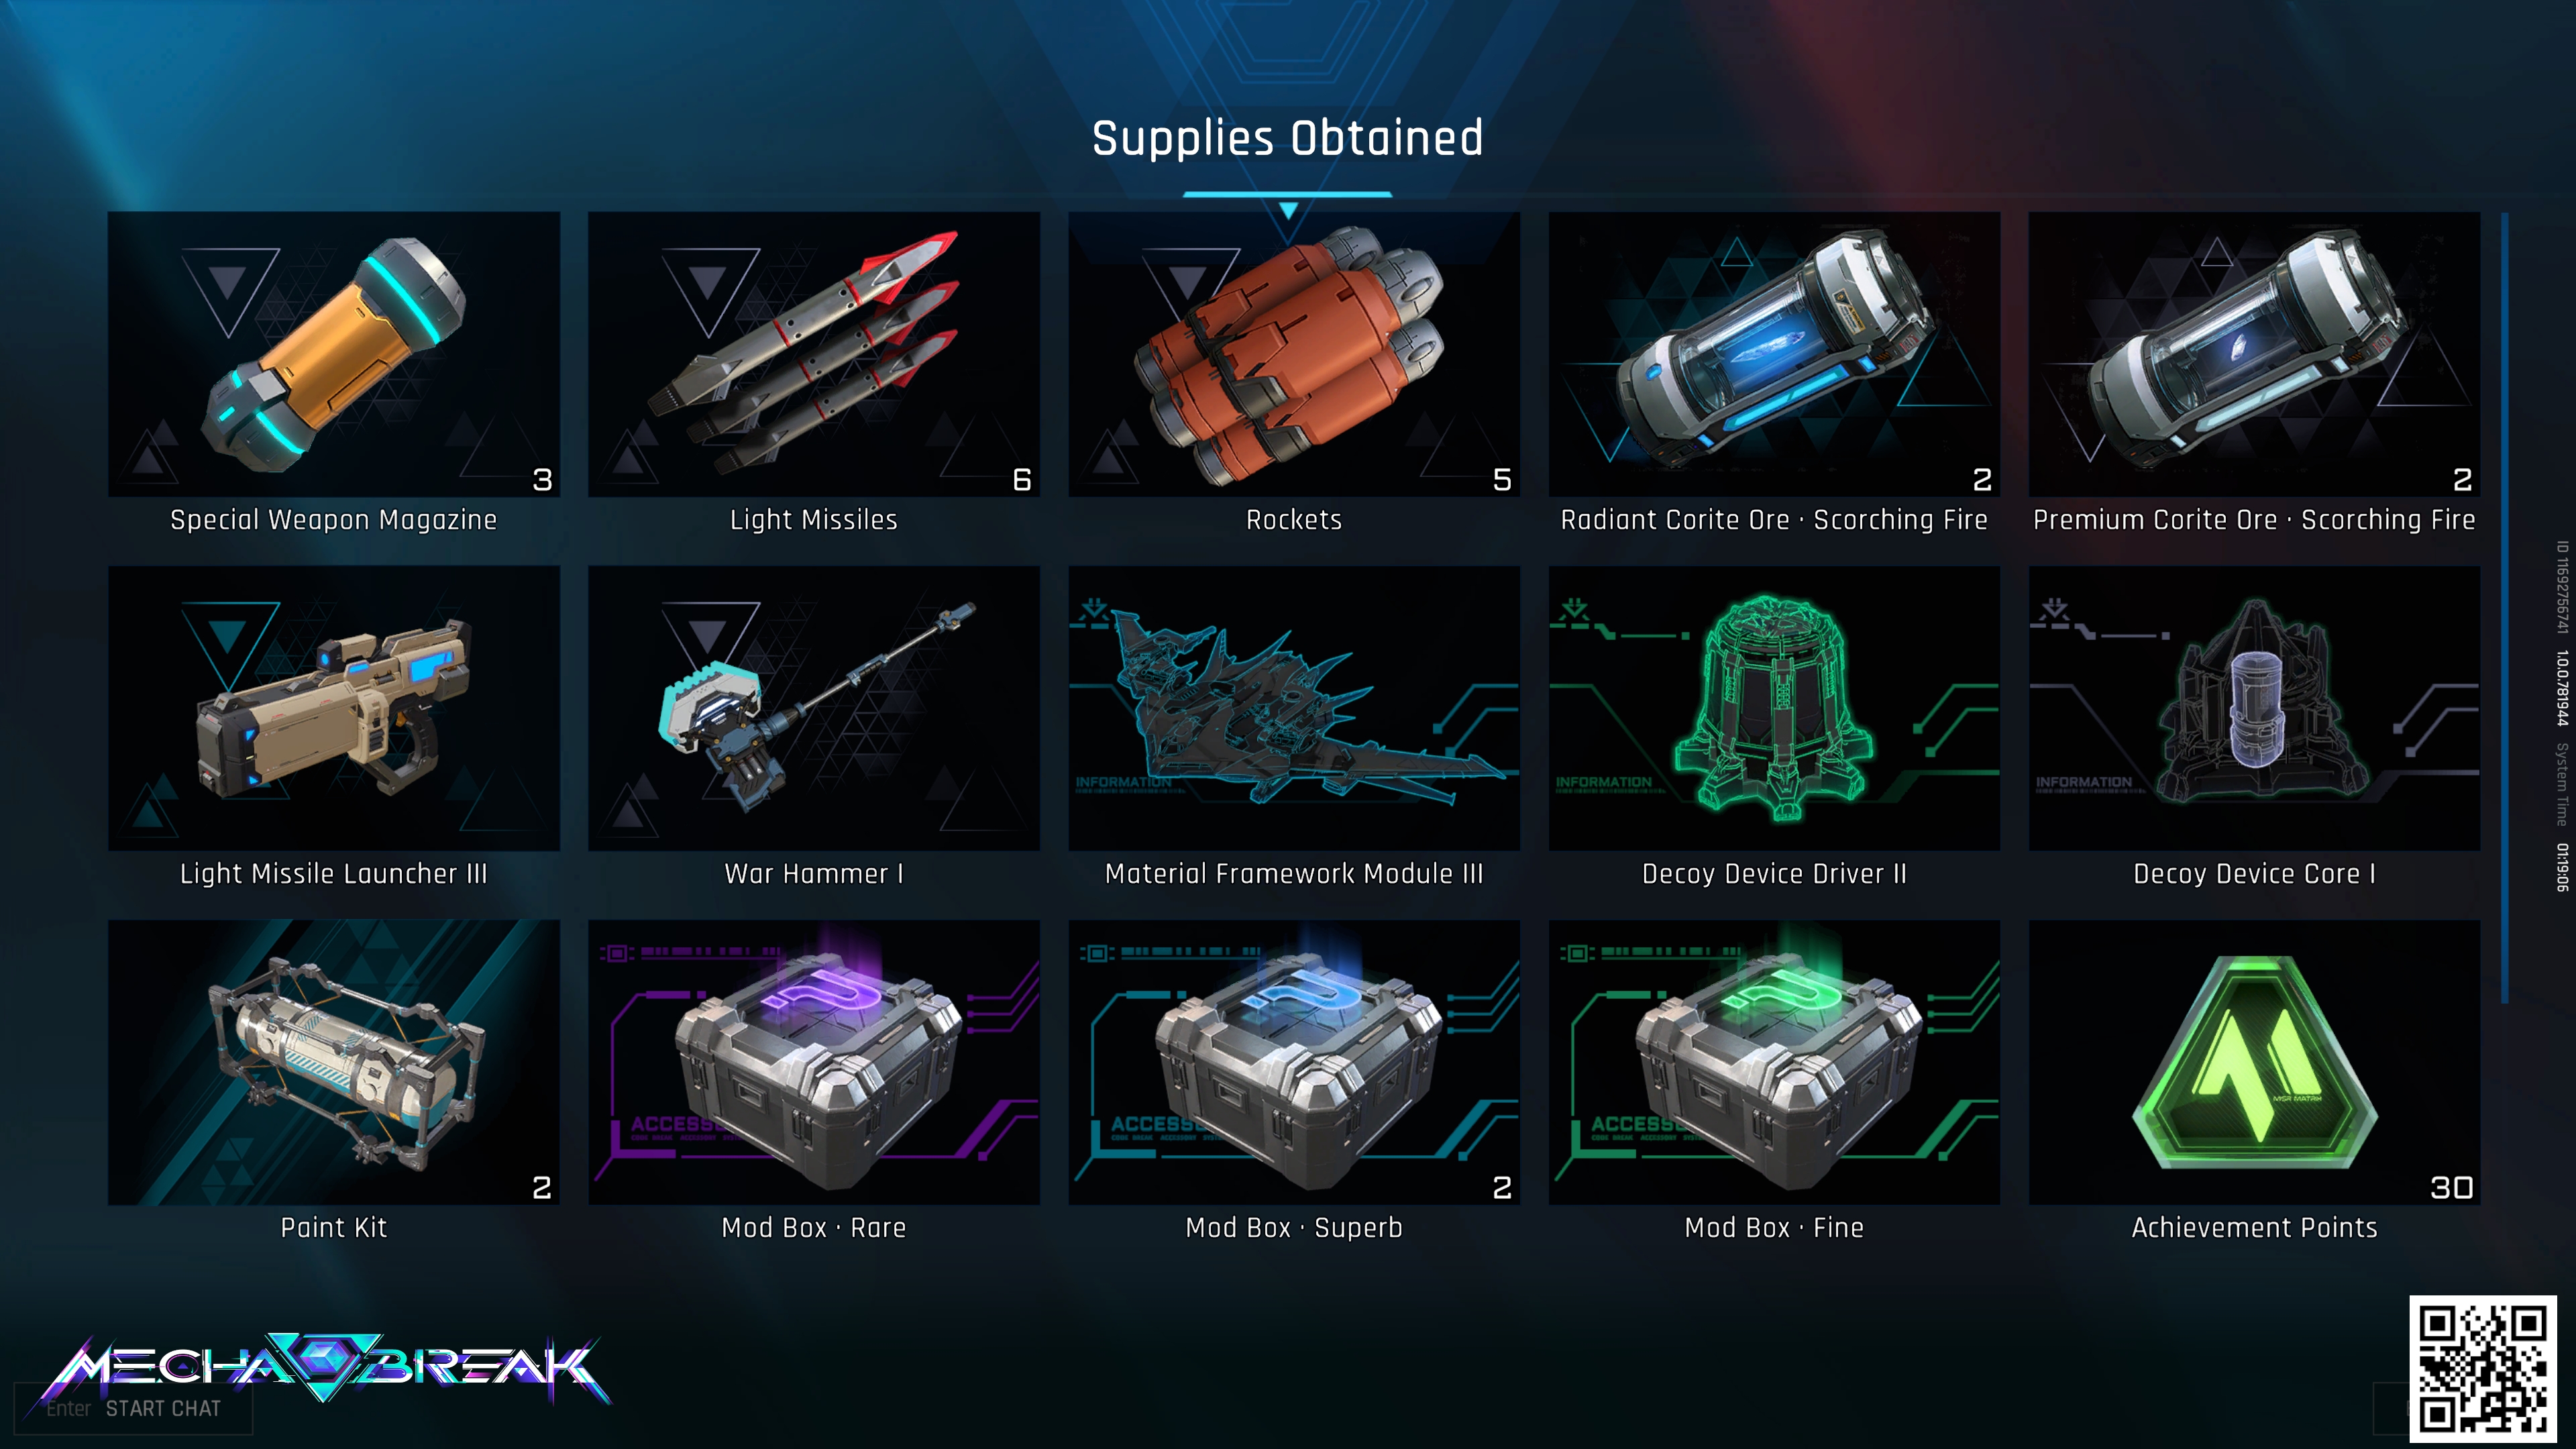Viewport: 2576px width, 1449px height.
Task: Select the green Decoy Device Driver II
Action: point(1774,708)
